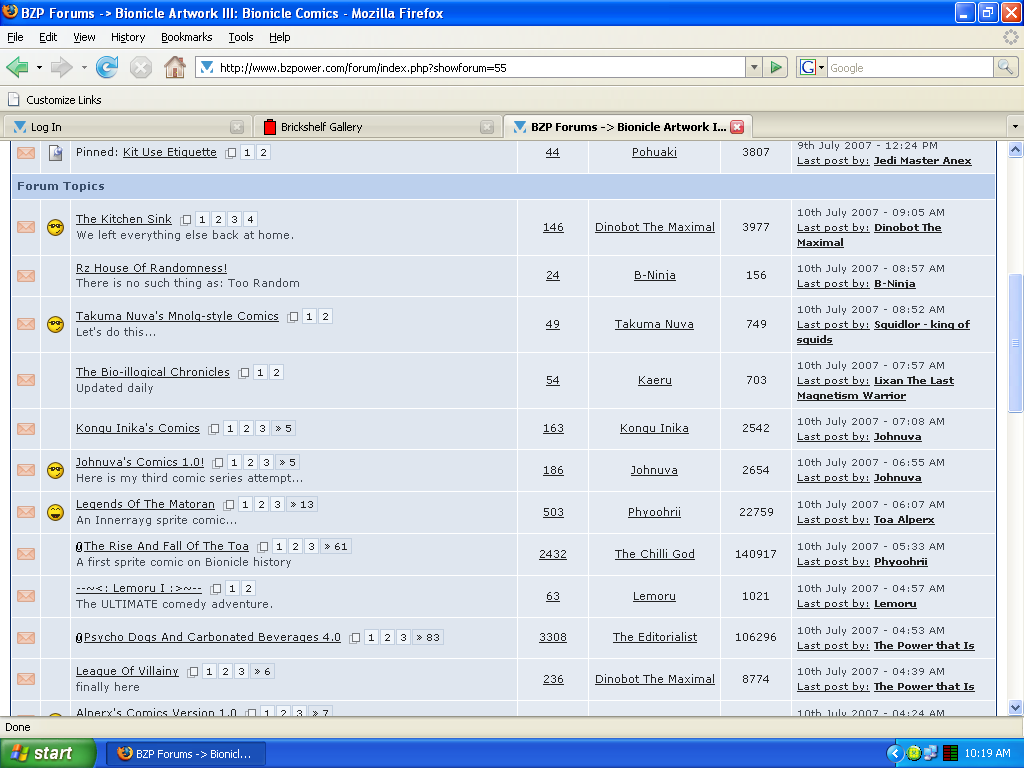Click pinned document icon for Kit Use Etiquette
The image size is (1024, 768).
(x=56, y=153)
